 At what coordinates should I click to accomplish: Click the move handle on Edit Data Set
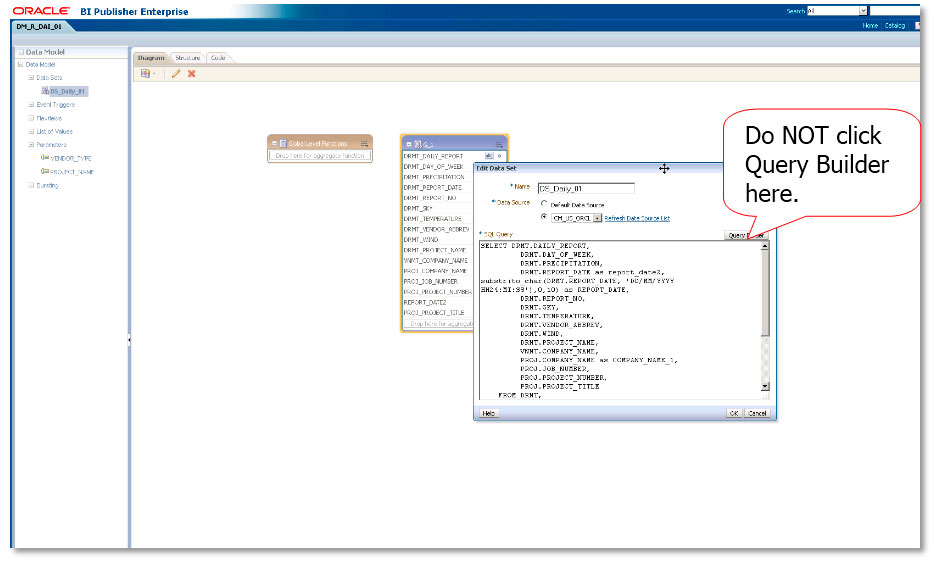pyautogui.click(x=664, y=169)
